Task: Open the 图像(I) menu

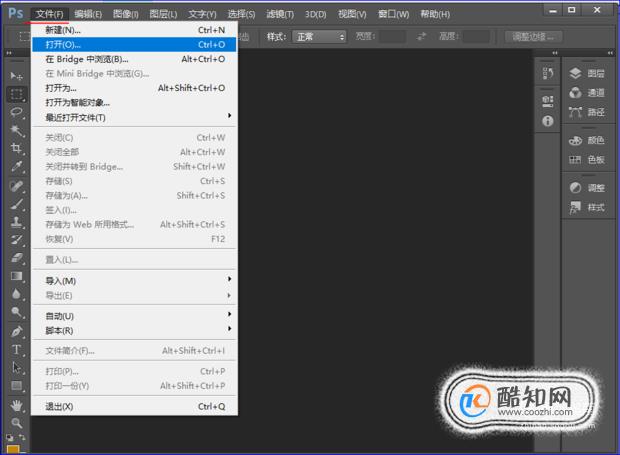Action: [x=125, y=14]
